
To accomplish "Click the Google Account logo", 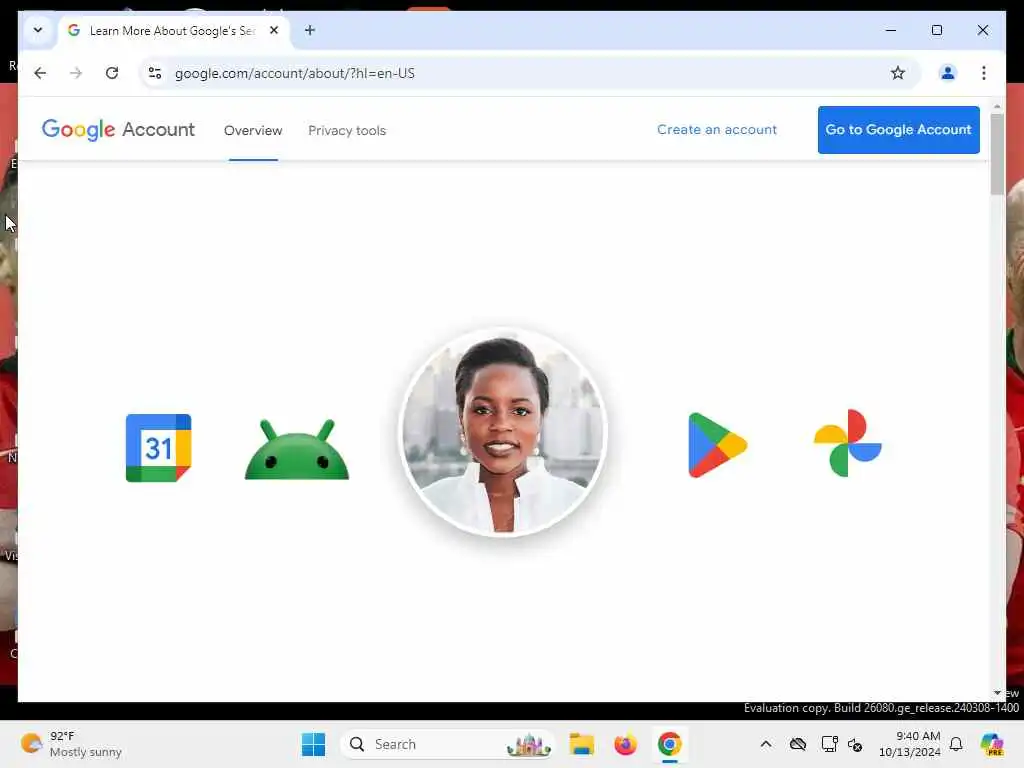I will tap(118, 129).
